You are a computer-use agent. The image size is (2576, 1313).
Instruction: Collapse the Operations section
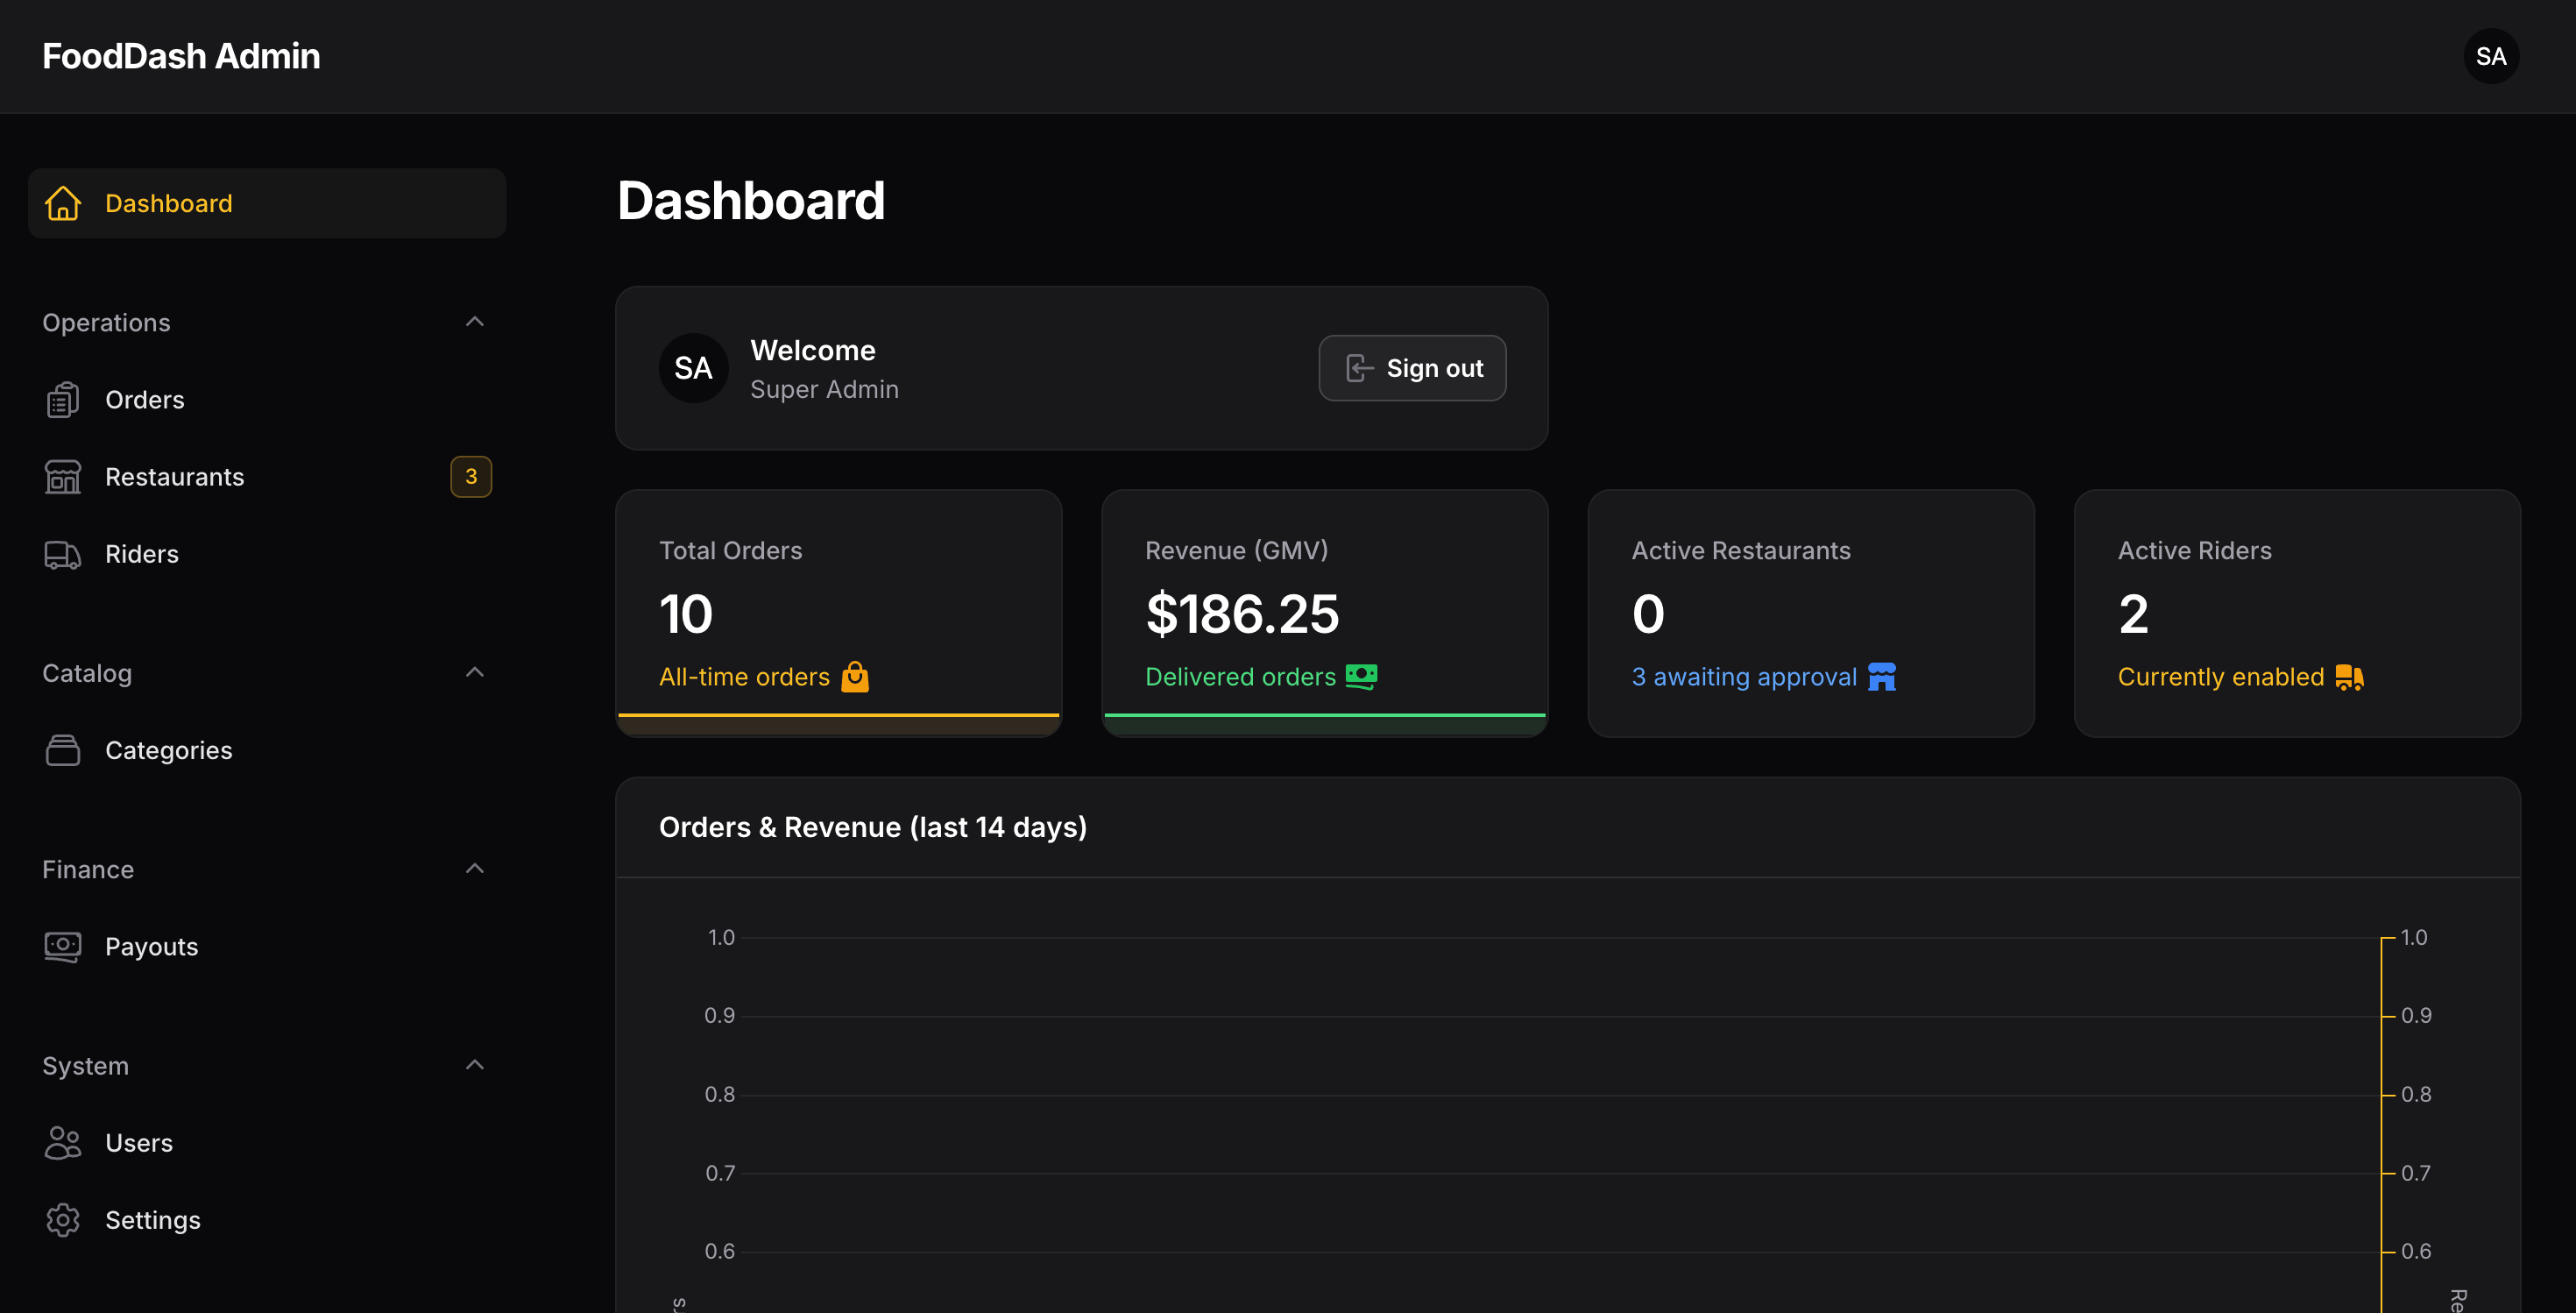tap(475, 322)
